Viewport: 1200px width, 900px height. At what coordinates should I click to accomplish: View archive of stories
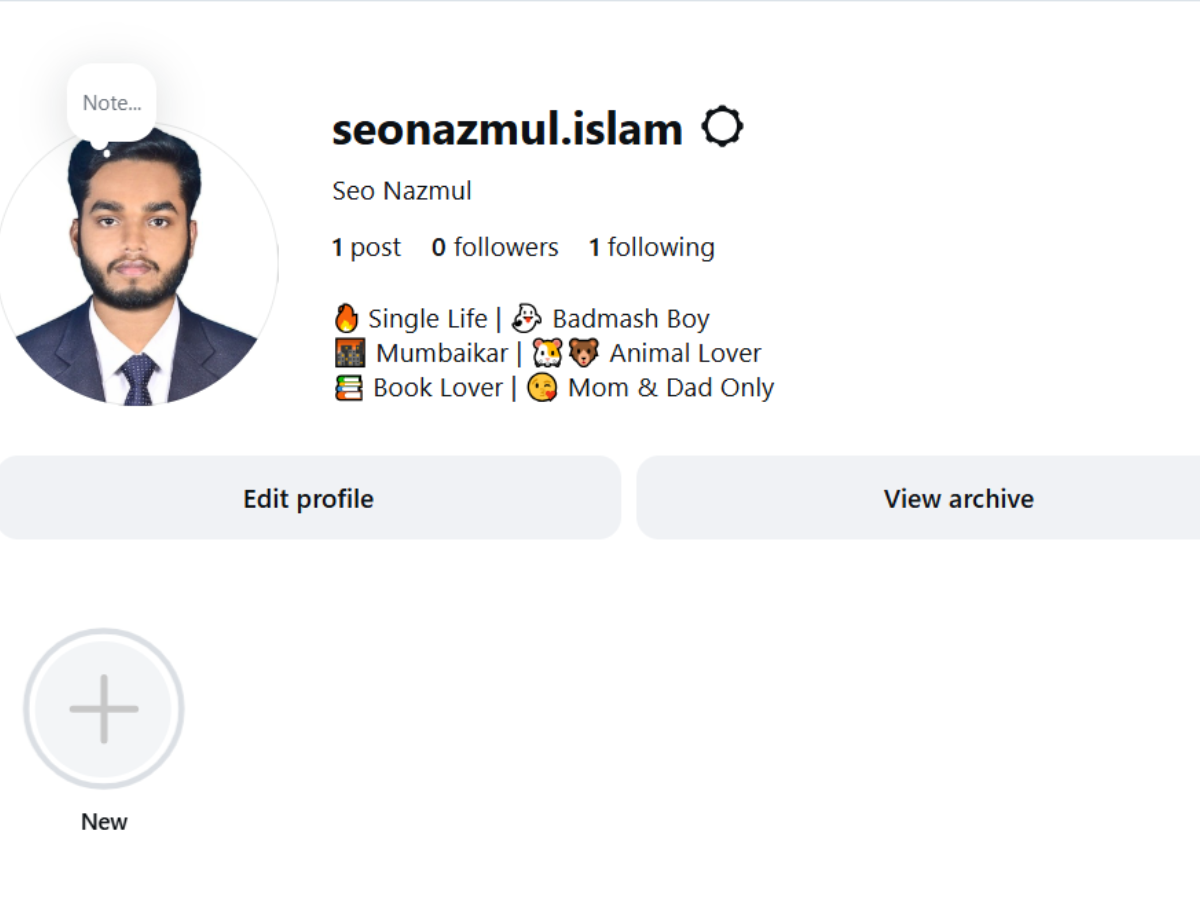[x=958, y=498]
